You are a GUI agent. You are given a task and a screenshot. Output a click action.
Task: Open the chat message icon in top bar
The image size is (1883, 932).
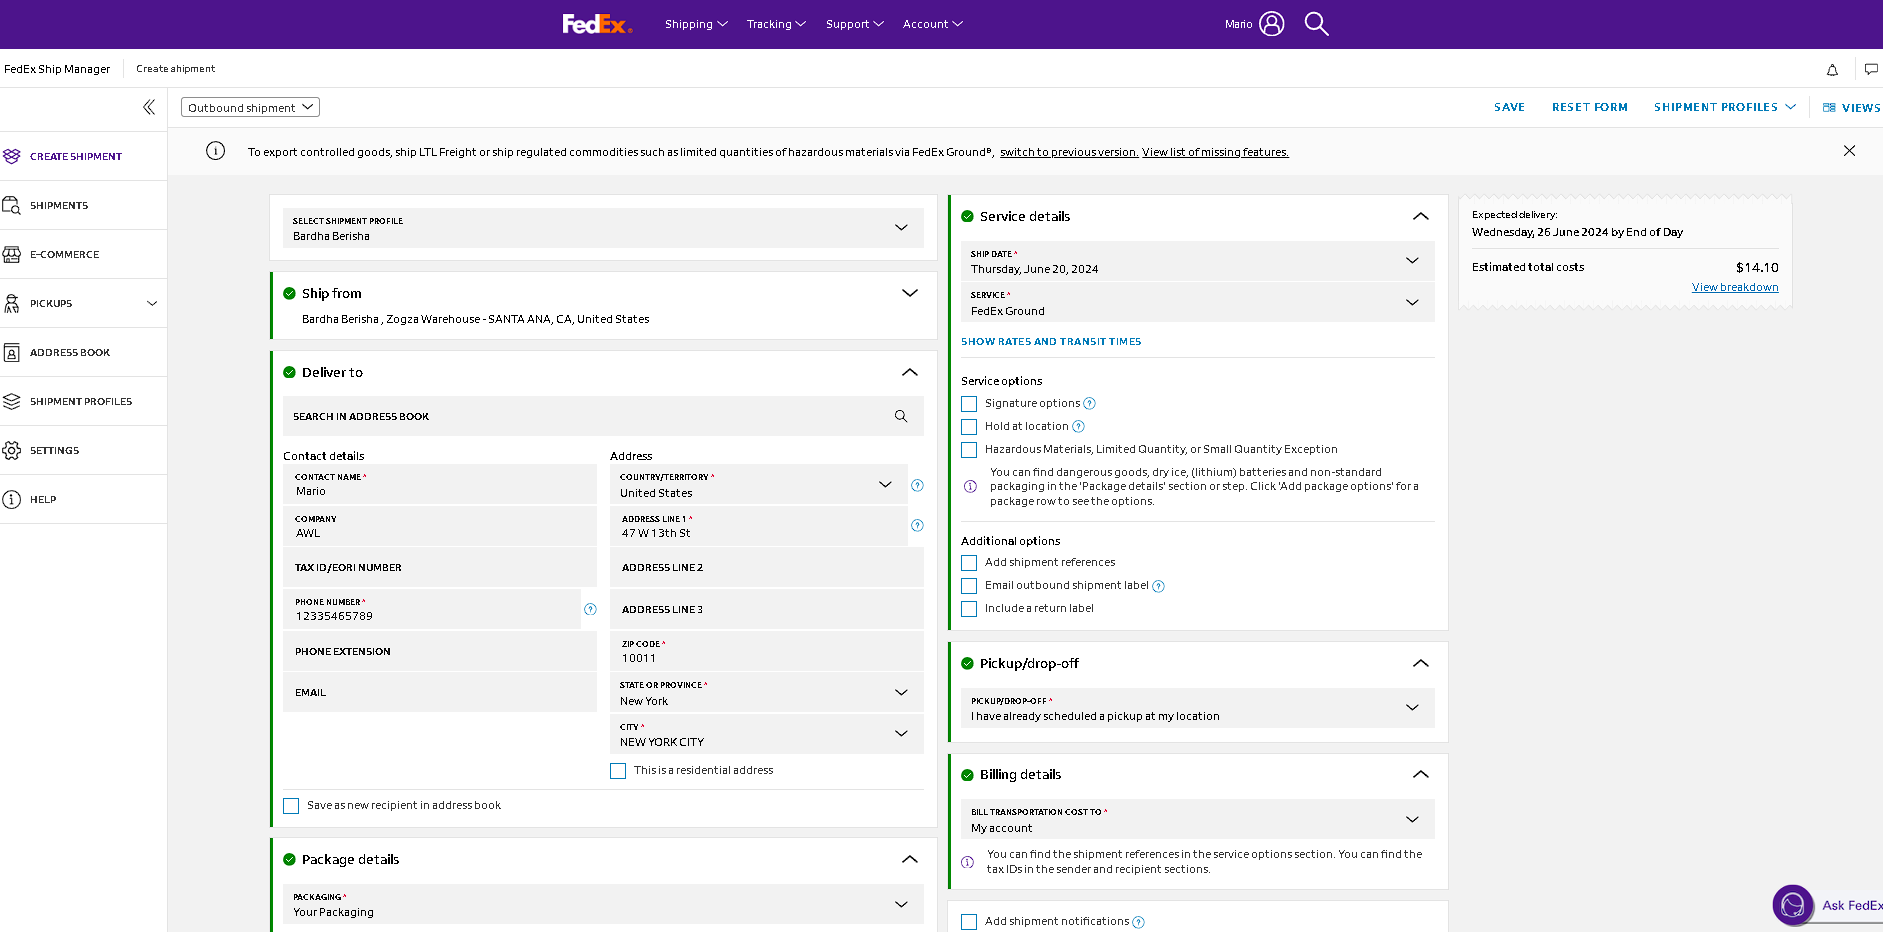click(1871, 69)
